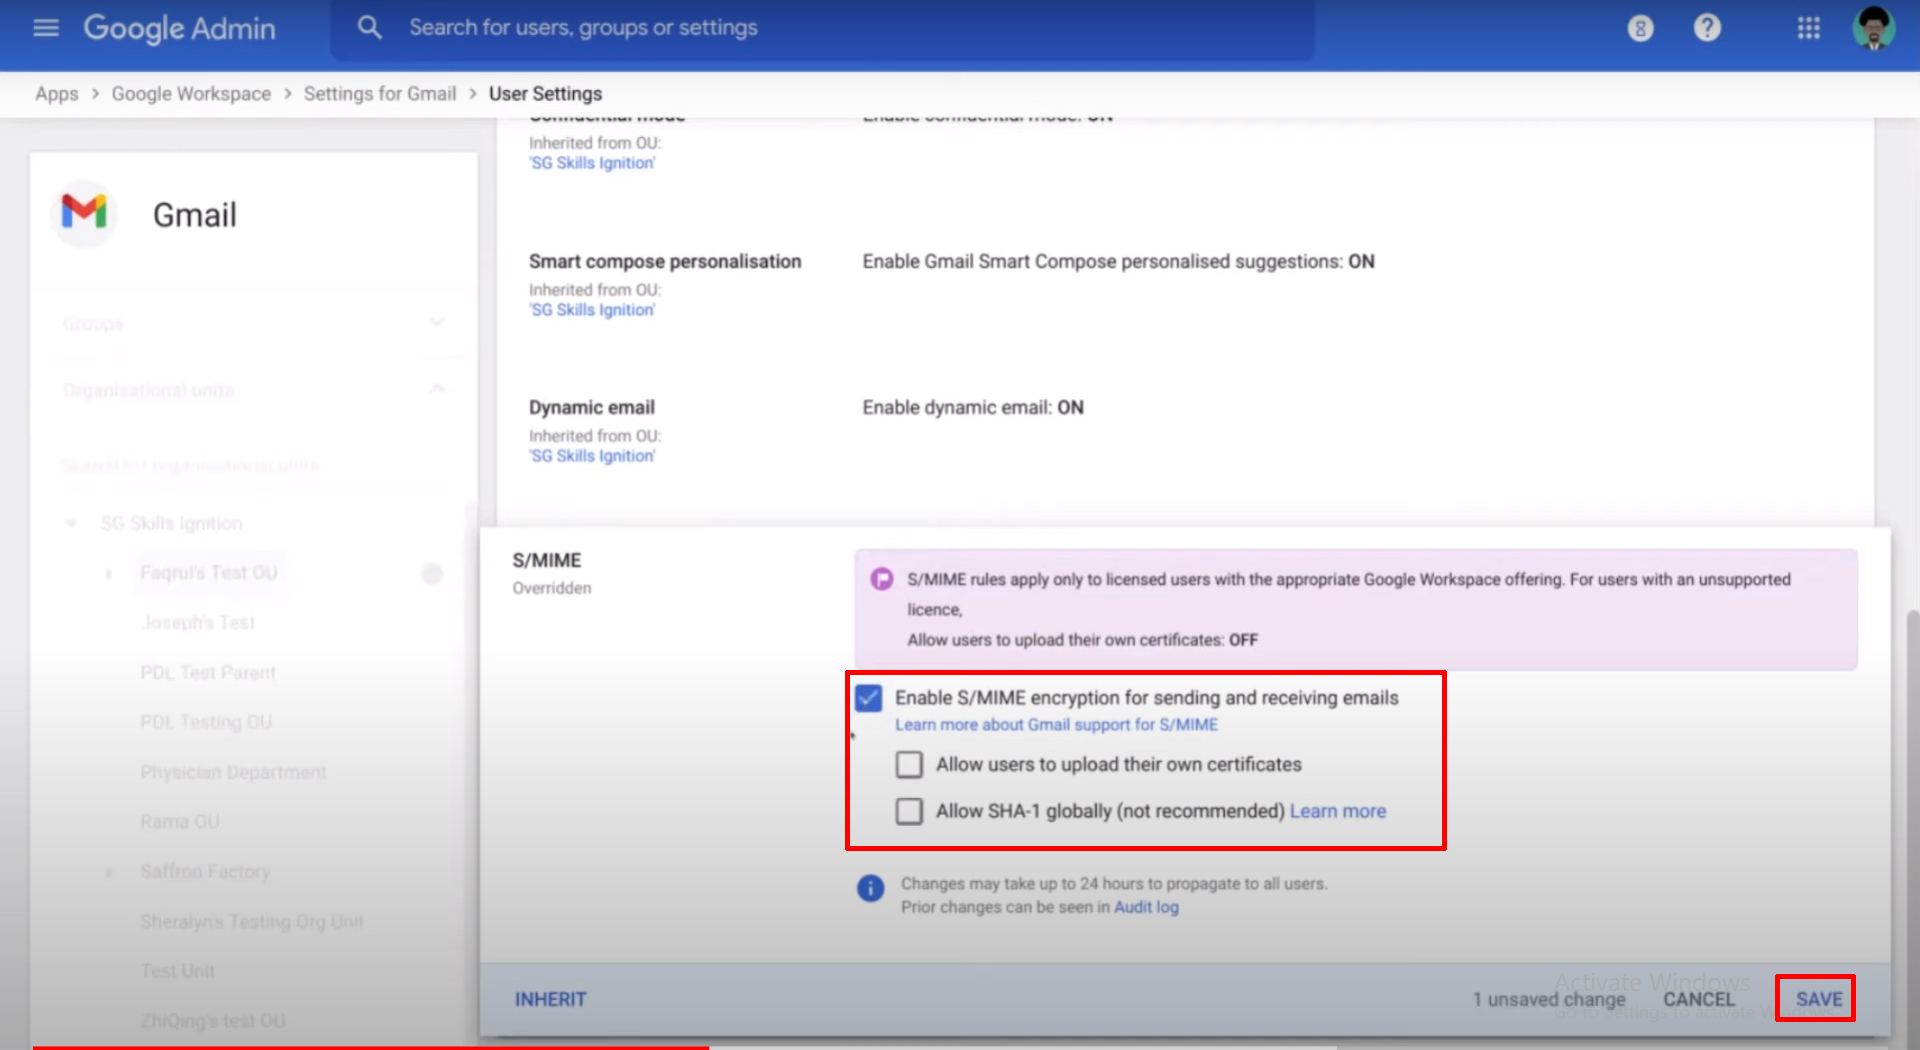1920x1050 pixels.
Task: Open the main navigation hamburger menu
Action: point(45,28)
